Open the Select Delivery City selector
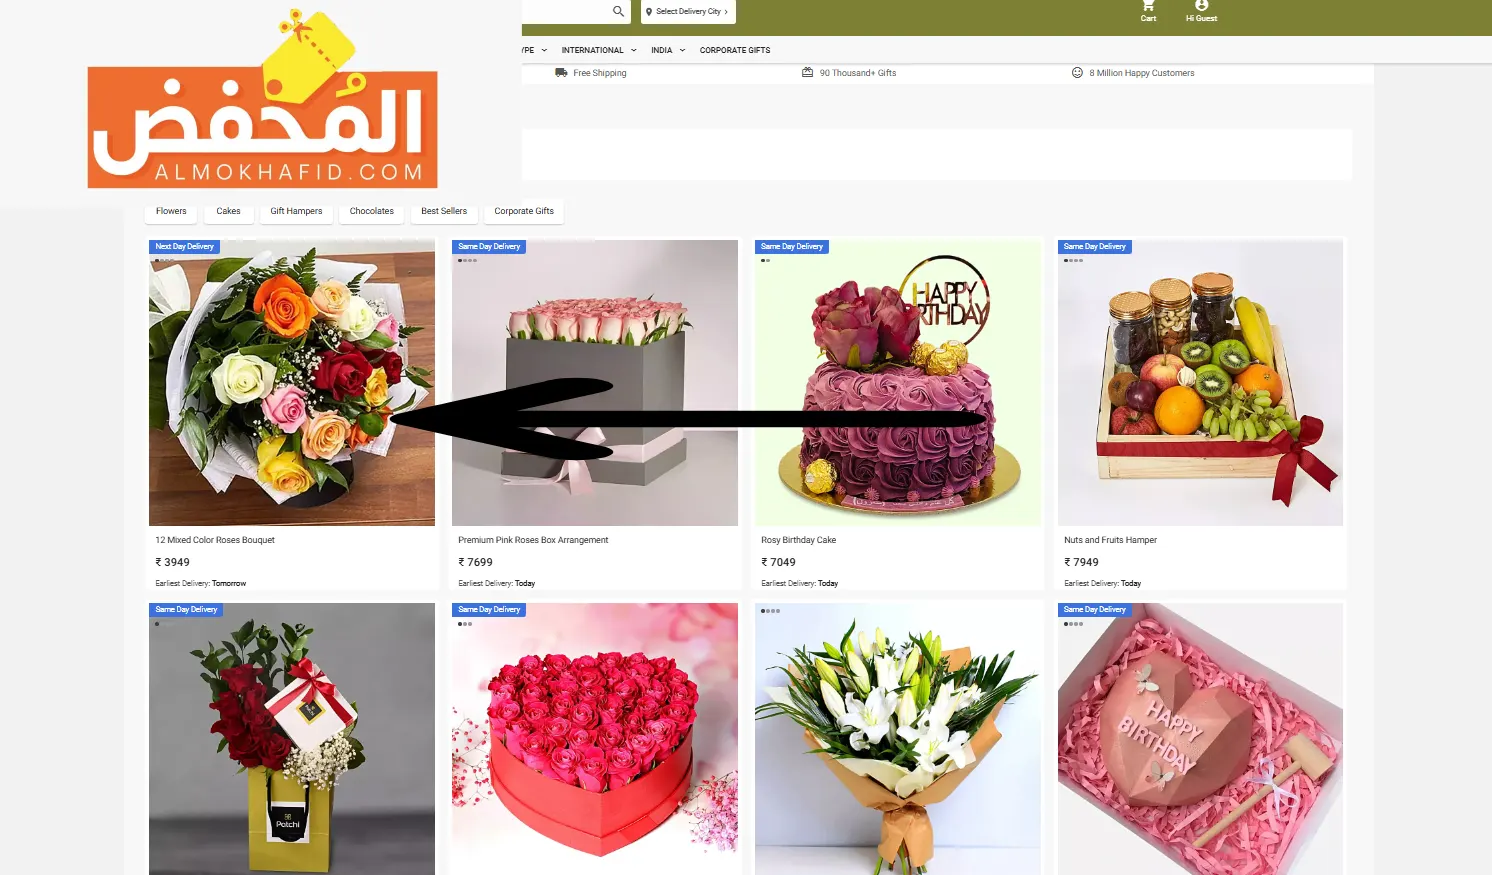 point(688,12)
